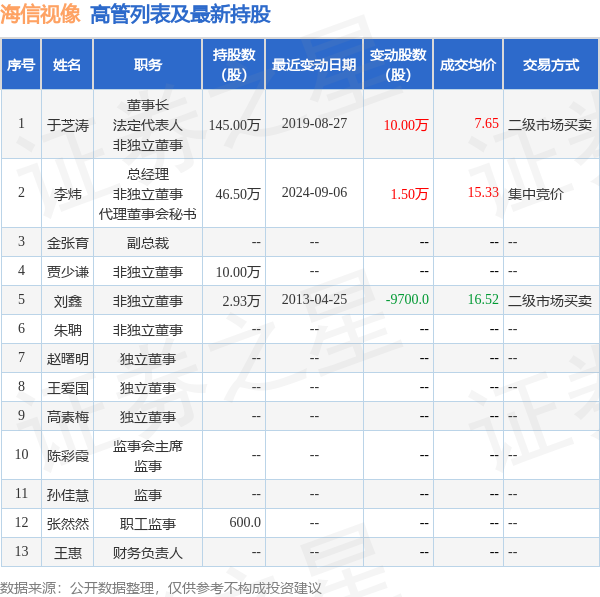Click the 持股数(股) column header
Screen dimensions: 600x597
pyautogui.click(x=234, y=65)
